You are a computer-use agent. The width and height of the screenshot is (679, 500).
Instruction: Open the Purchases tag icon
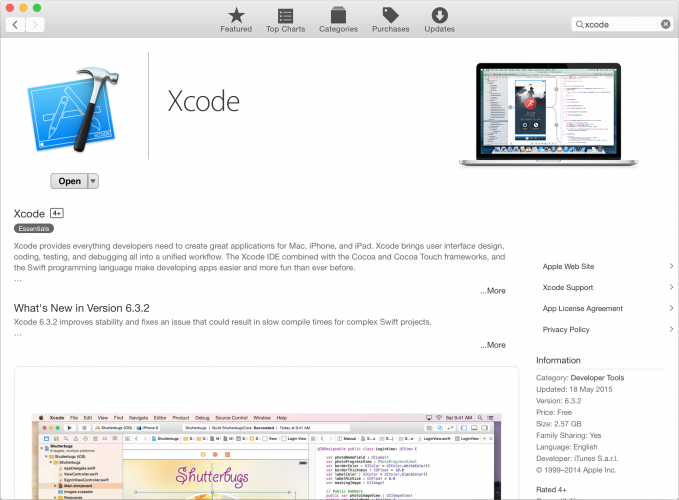(x=391, y=15)
